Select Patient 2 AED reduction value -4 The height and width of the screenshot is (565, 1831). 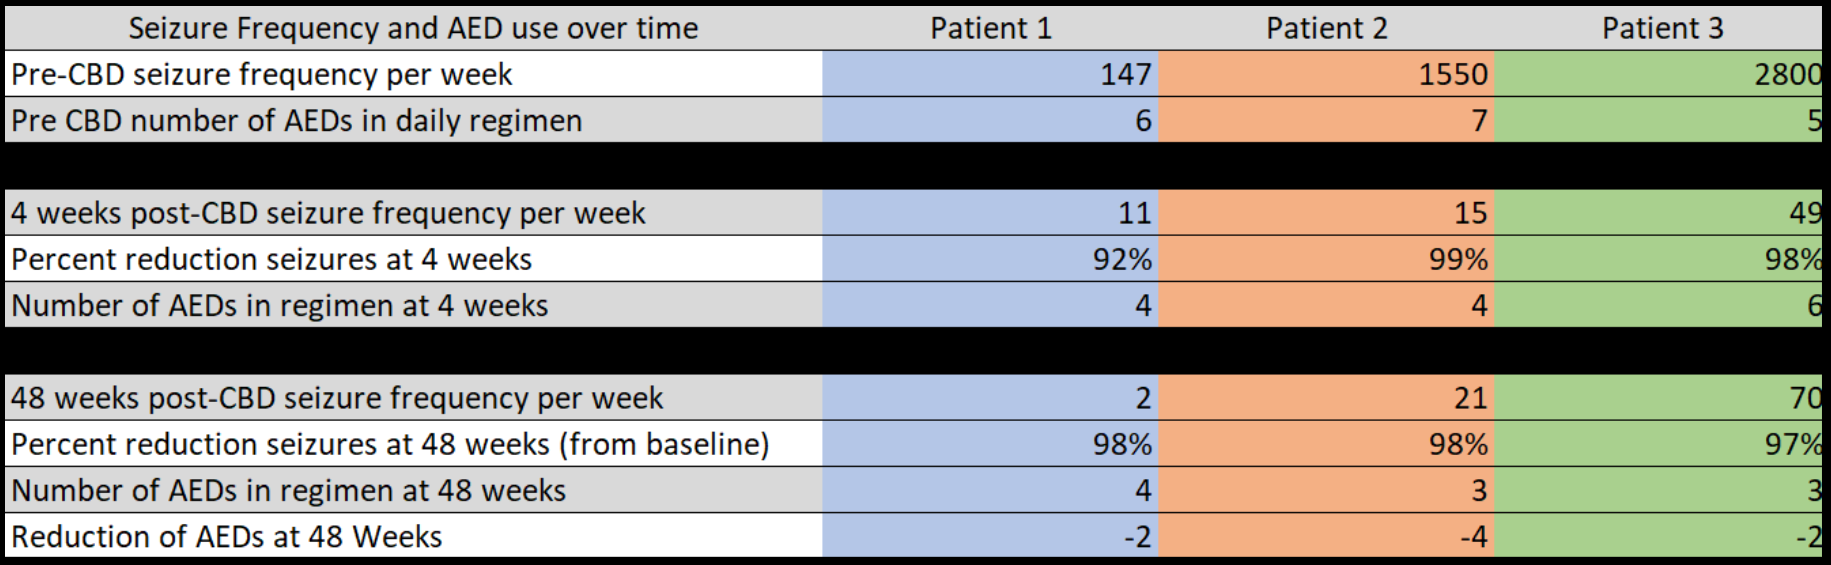[1473, 536]
